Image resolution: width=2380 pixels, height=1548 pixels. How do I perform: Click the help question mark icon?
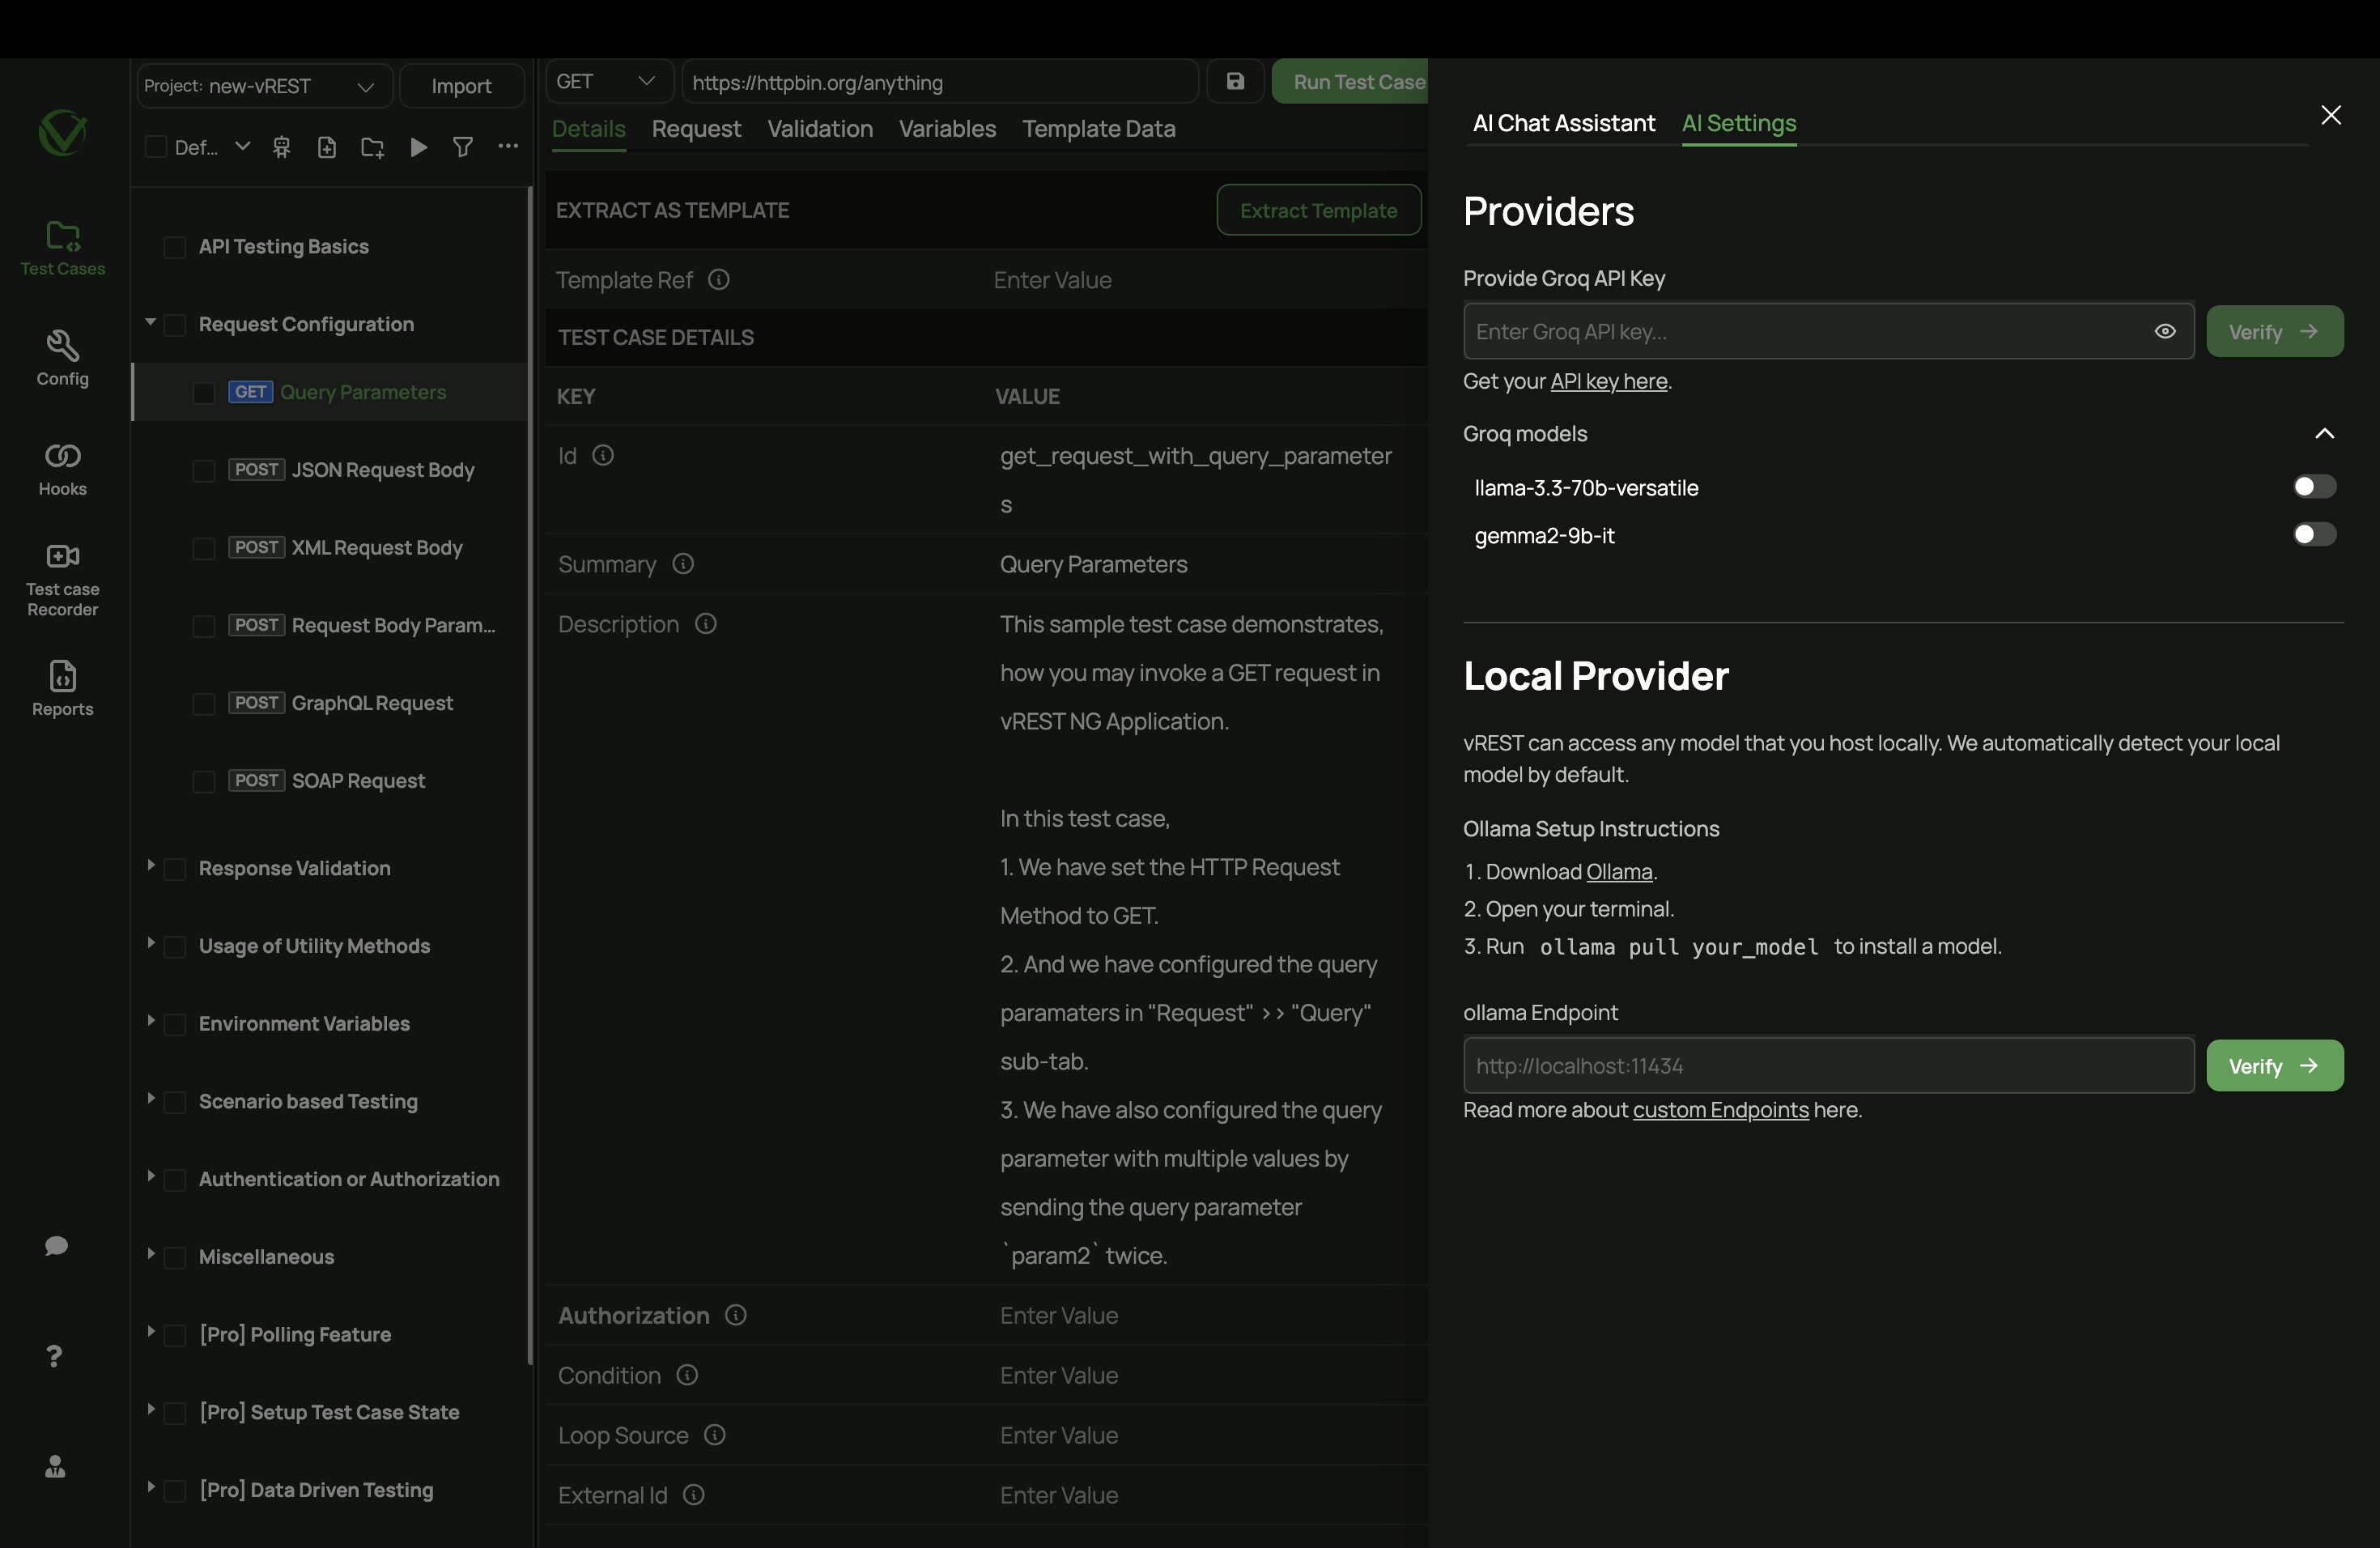tap(54, 1355)
